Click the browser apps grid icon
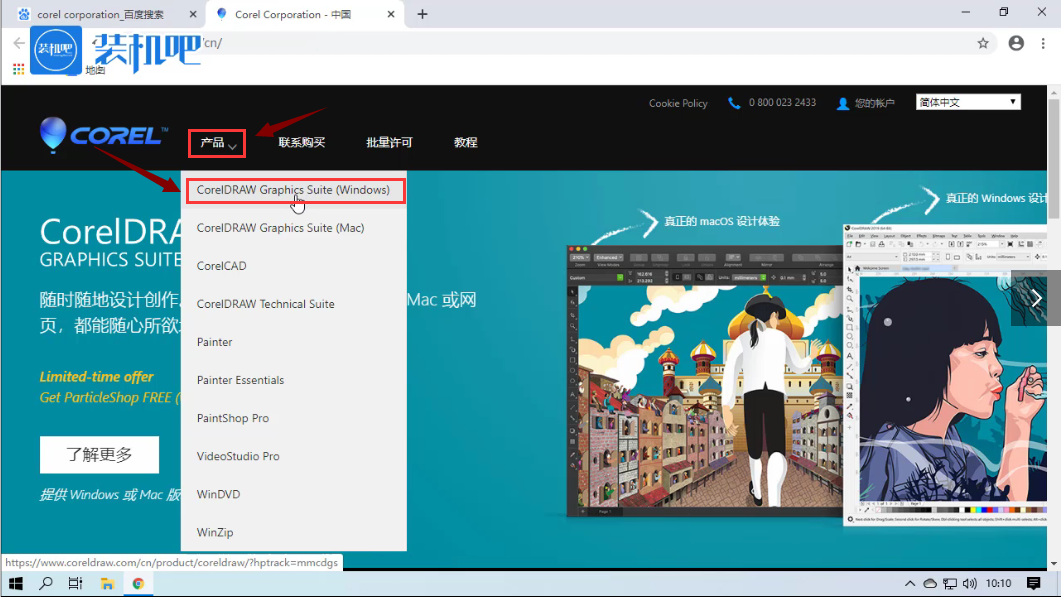The height and width of the screenshot is (597, 1061). [18, 69]
